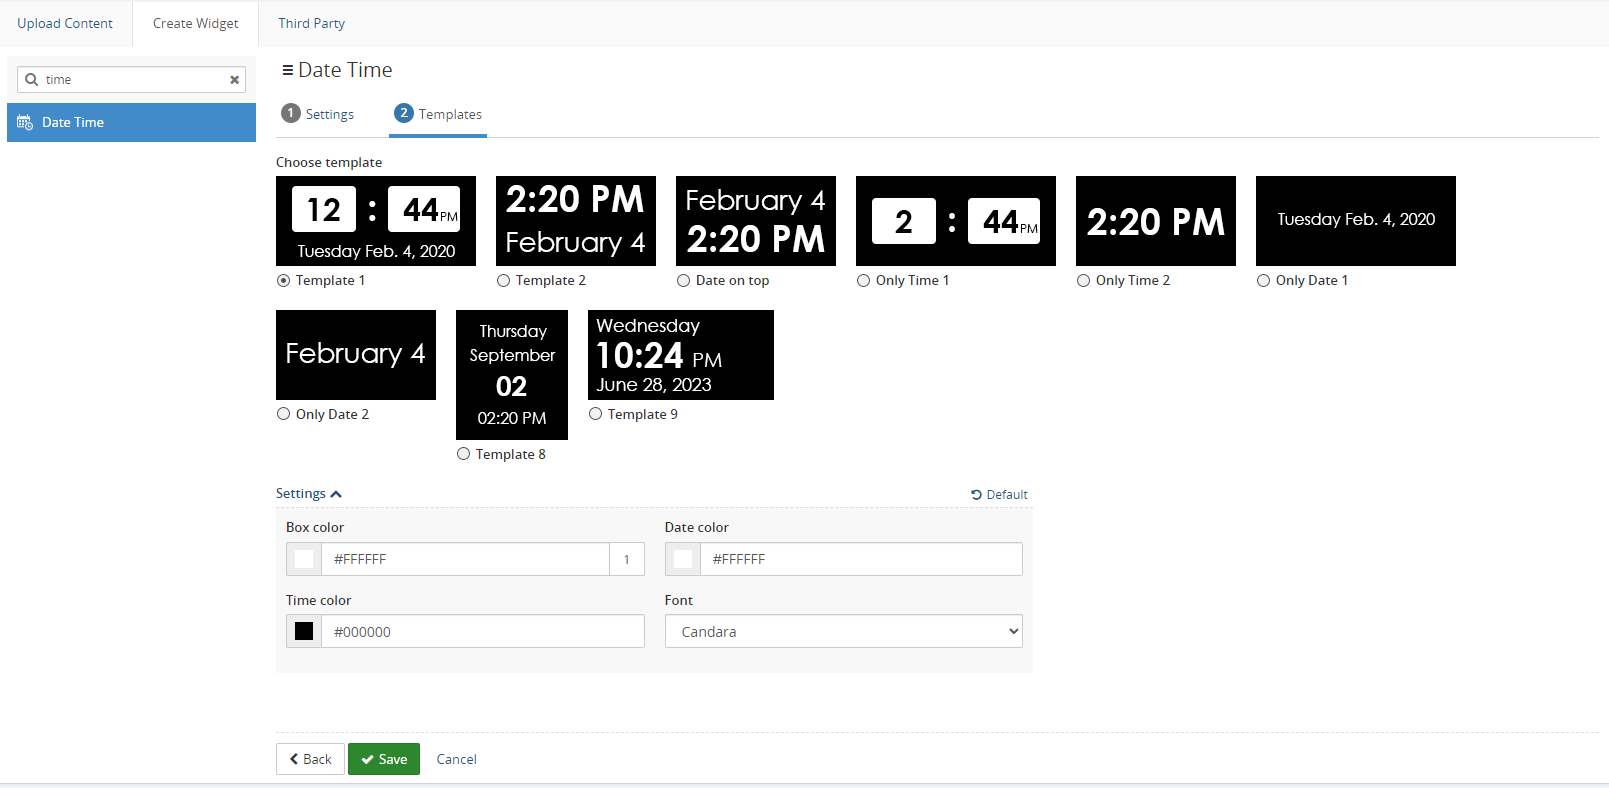The image size is (1609, 788).
Task: Click the step 2 circle badge
Action: [x=404, y=113]
